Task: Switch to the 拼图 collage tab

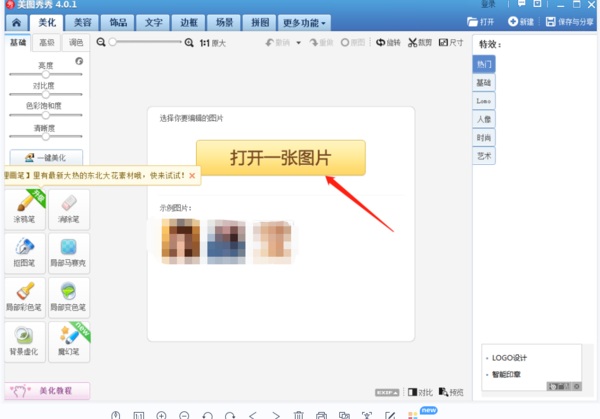Action: point(260,23)
